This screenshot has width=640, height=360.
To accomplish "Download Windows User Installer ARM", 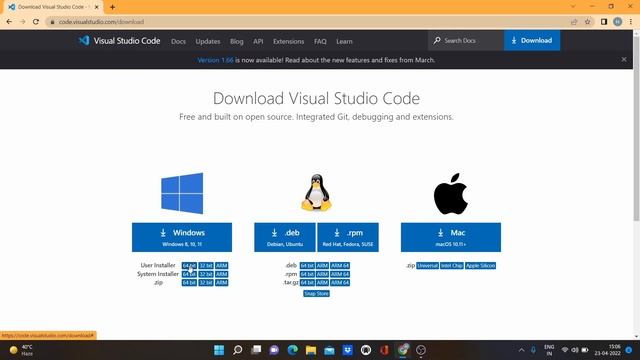I will [x=221, y=266].
